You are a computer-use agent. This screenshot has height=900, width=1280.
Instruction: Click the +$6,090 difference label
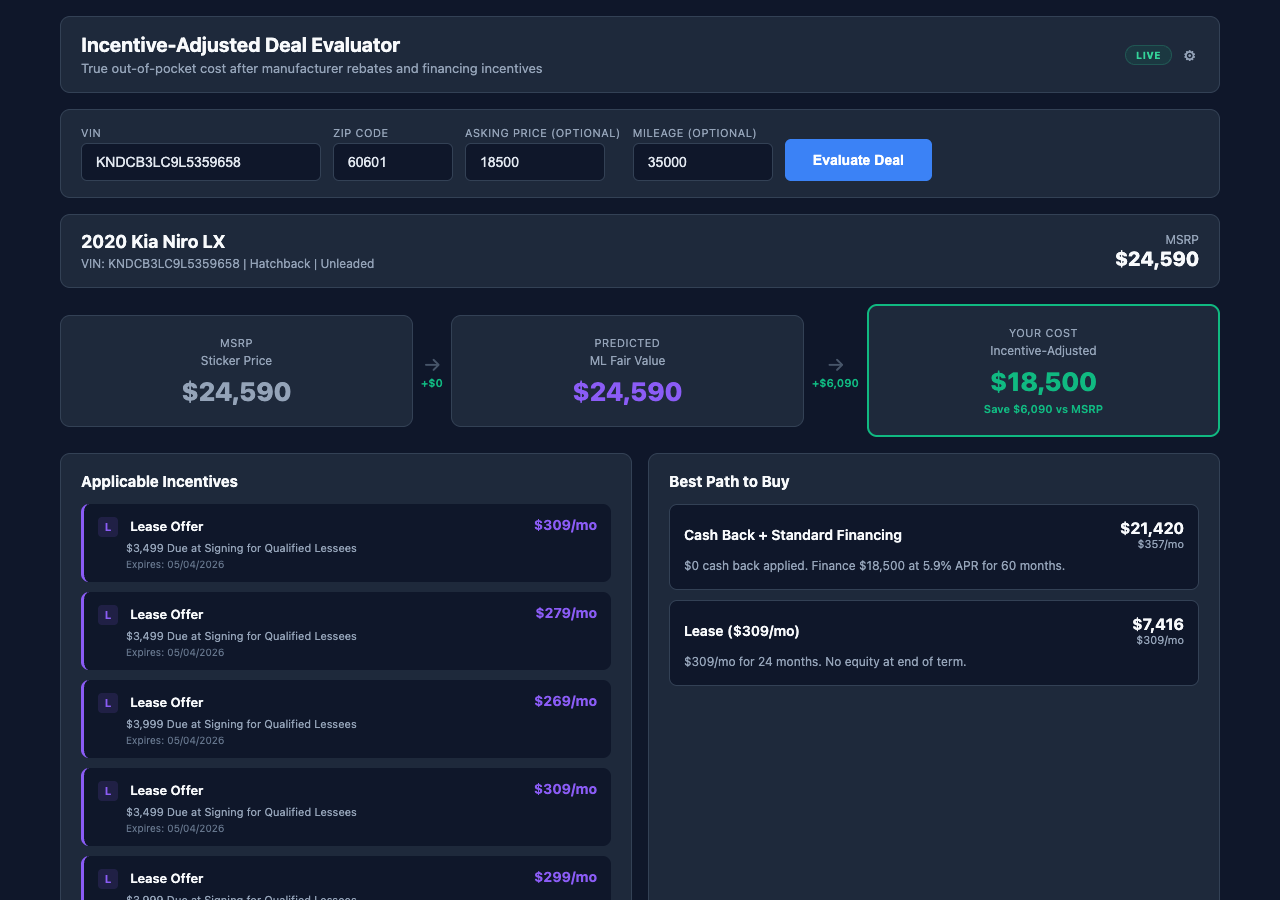[835, 384]
